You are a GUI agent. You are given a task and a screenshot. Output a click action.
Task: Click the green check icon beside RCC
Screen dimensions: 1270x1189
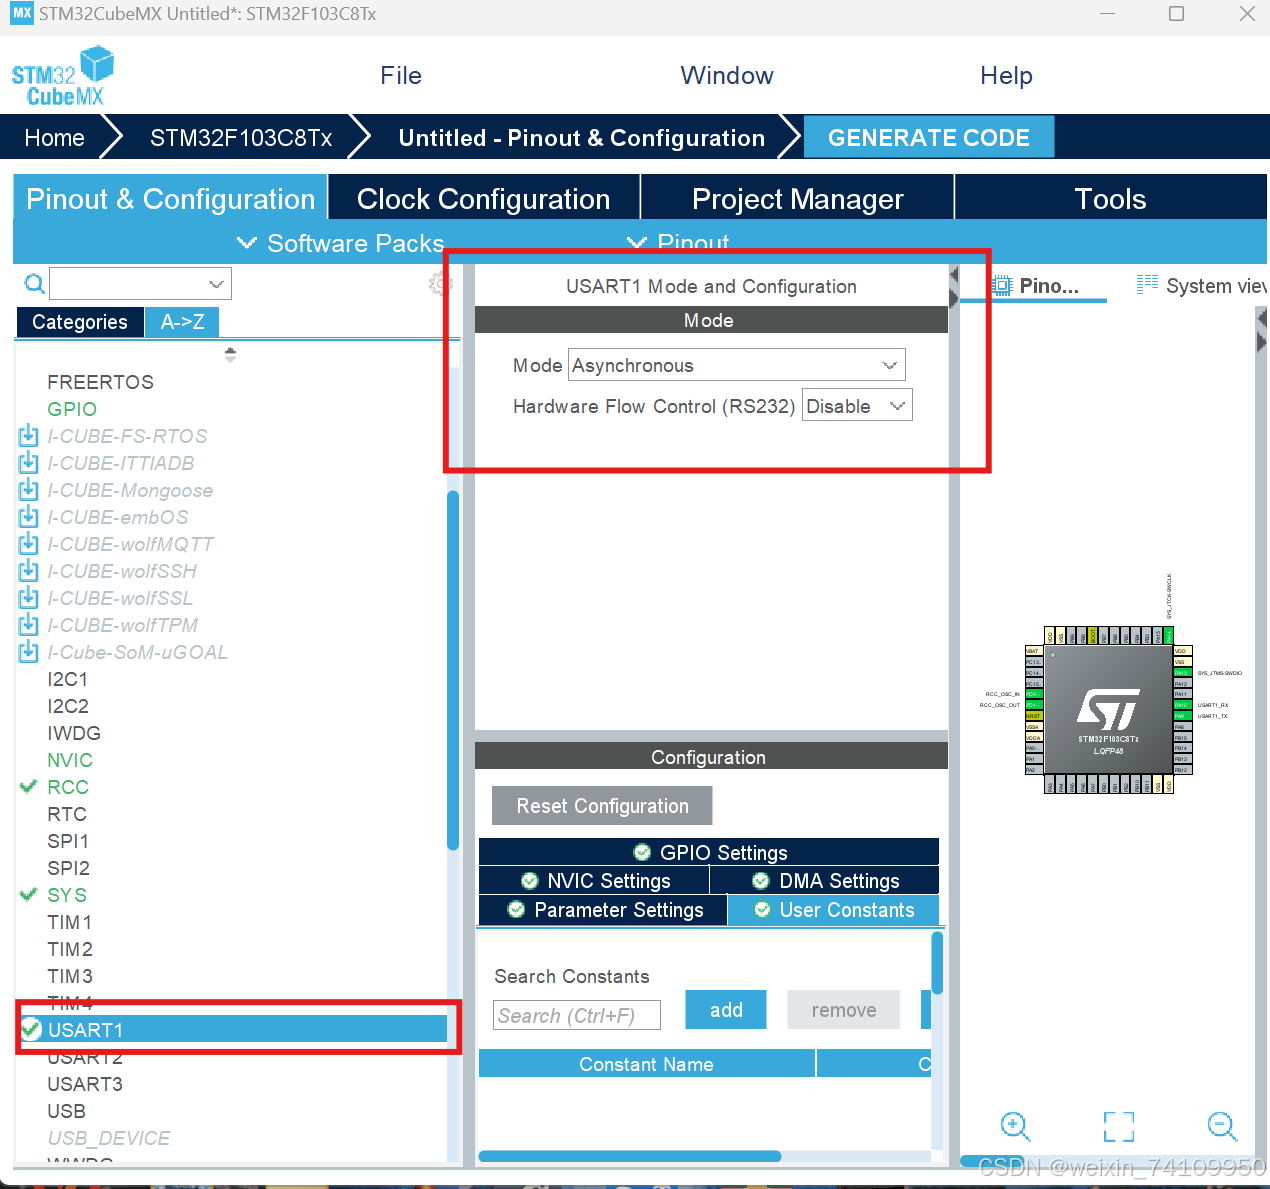28,787
